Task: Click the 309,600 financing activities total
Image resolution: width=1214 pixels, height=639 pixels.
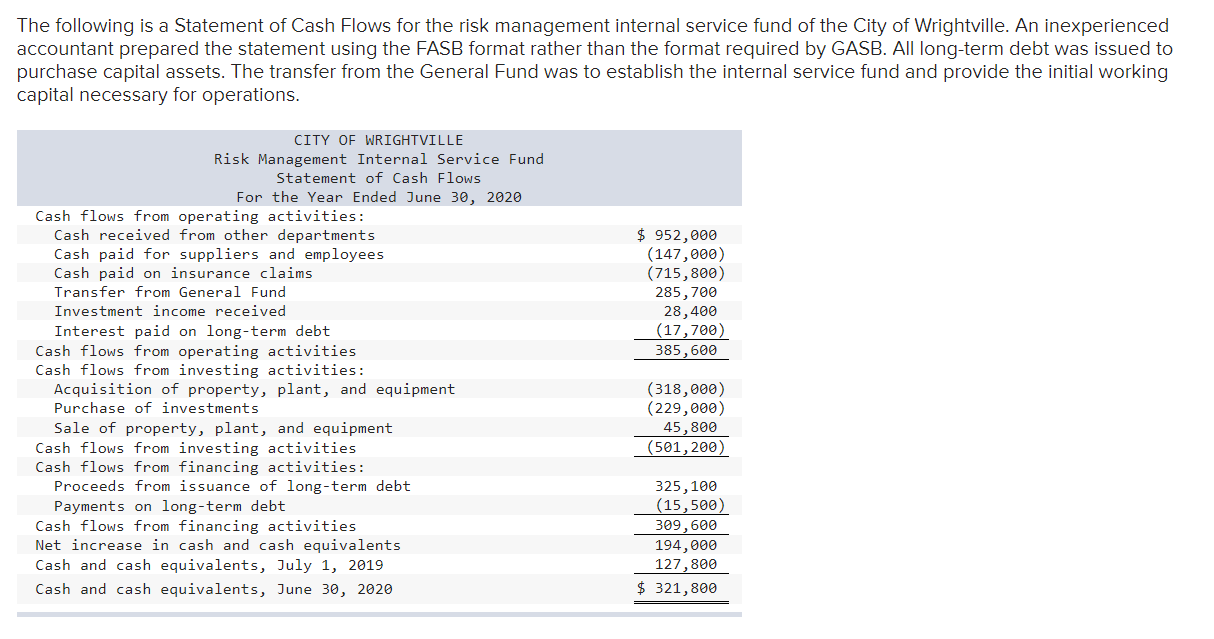Action: click(x=686, y=526)
